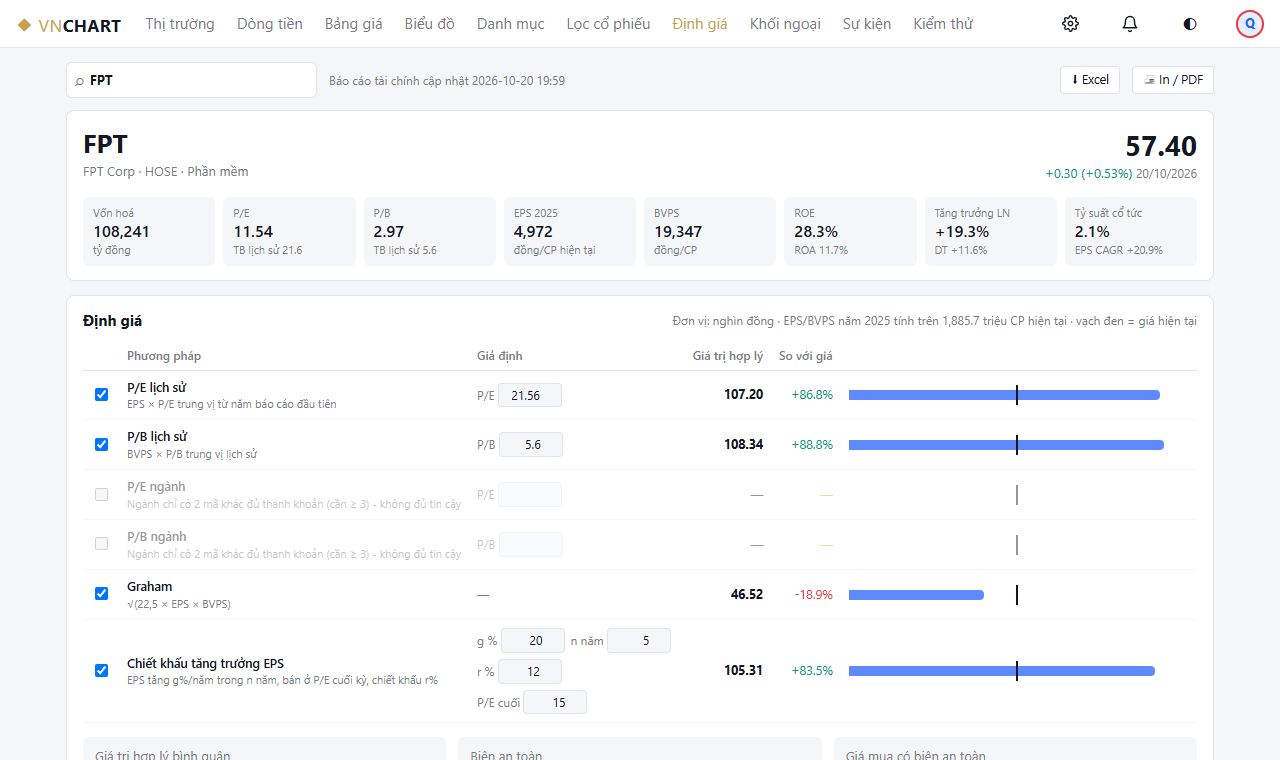Uncheck the P/E lịch sử method
Viewport: 1280px width, 760px height.
(x=101, y=395)
